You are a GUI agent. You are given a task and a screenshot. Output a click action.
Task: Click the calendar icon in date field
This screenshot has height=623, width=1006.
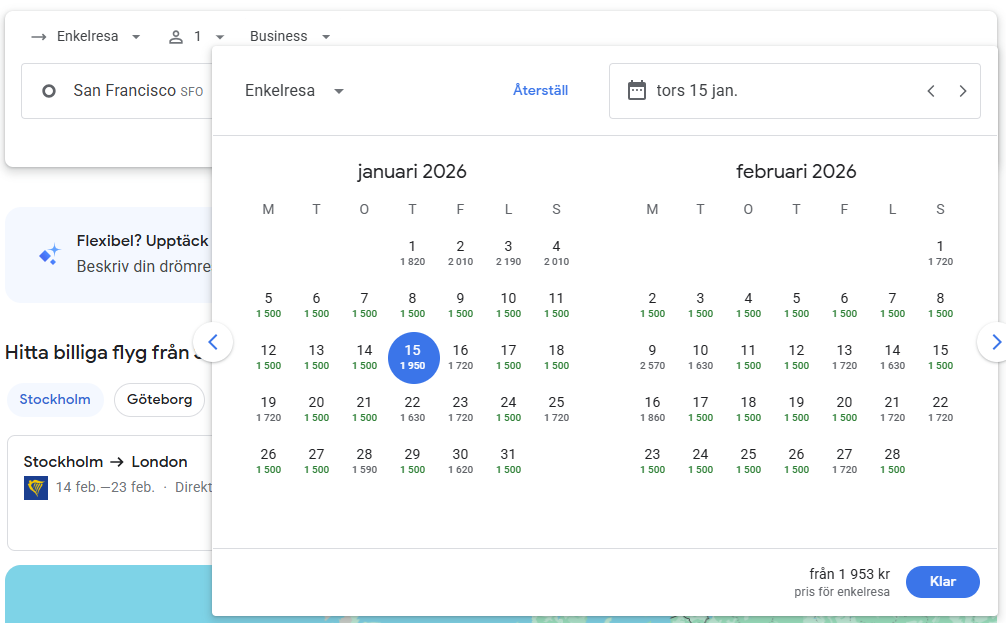[637, 91]
